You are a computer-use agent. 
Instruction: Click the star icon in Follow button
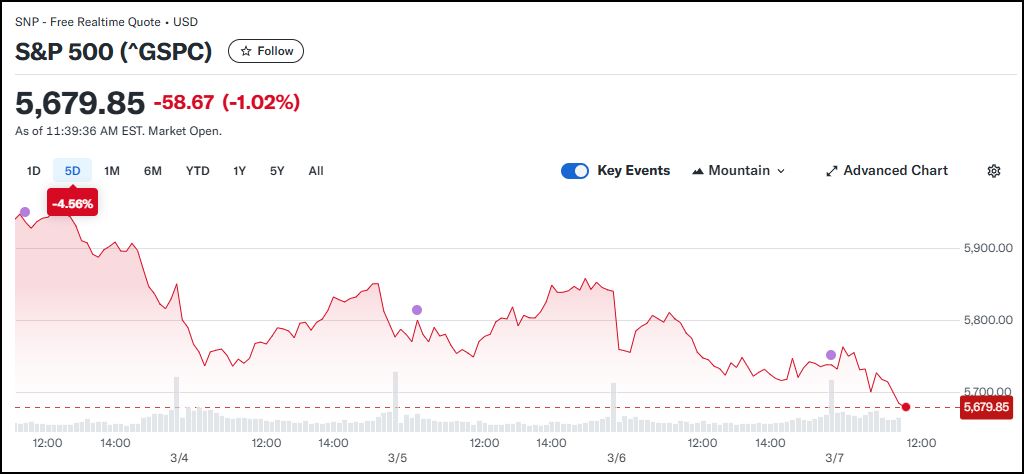(x=246, y=51)
